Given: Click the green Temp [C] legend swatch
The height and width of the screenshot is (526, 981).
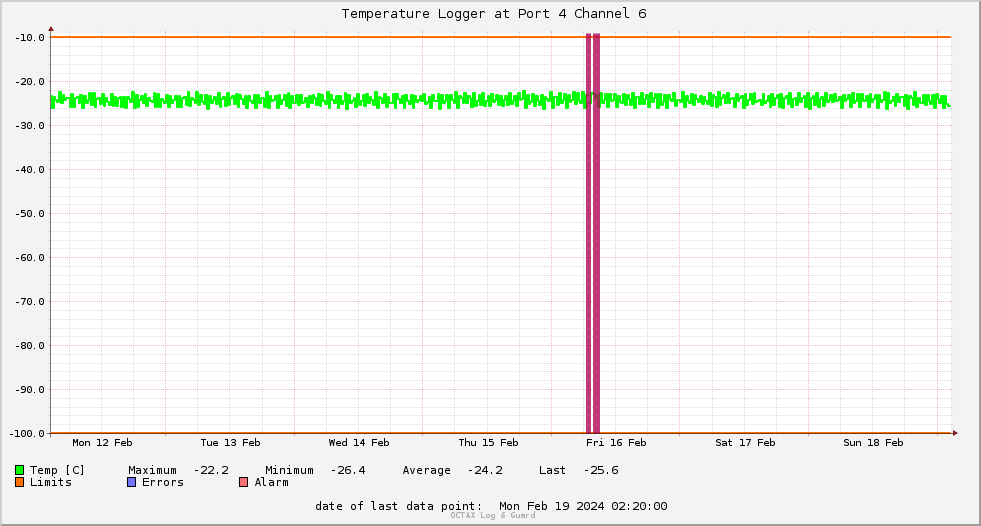Looking at the screenshot, I should pyautogui.click(x=19, y=470).
